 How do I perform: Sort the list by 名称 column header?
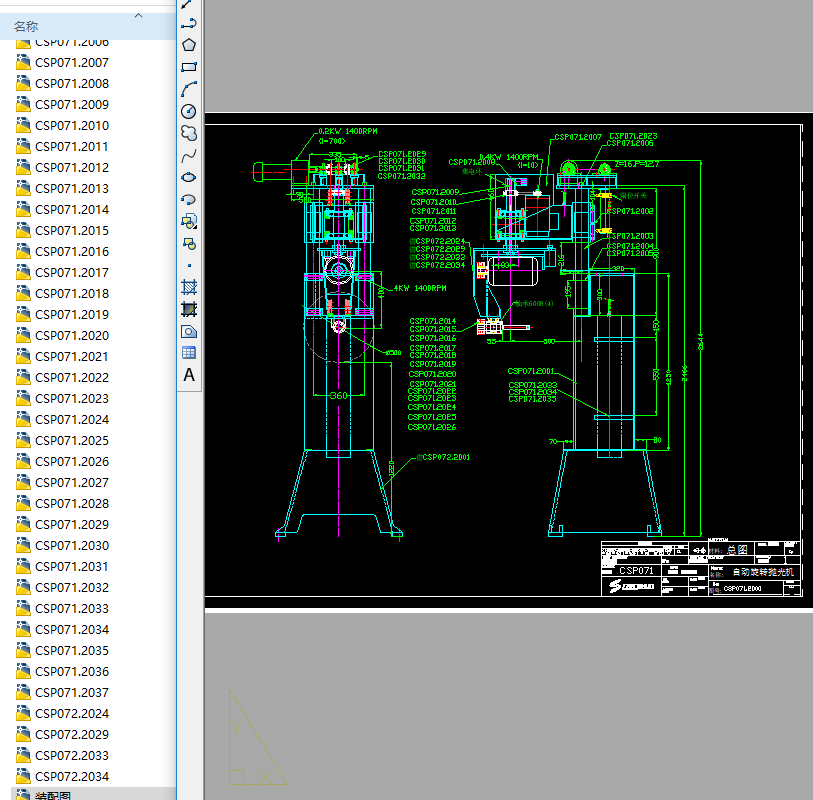tap(27, 27)
